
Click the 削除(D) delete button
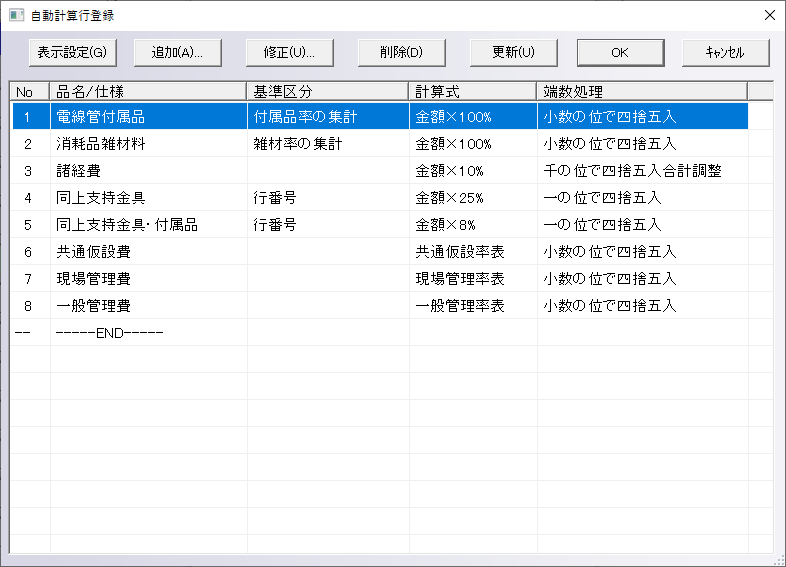point(401,52)
